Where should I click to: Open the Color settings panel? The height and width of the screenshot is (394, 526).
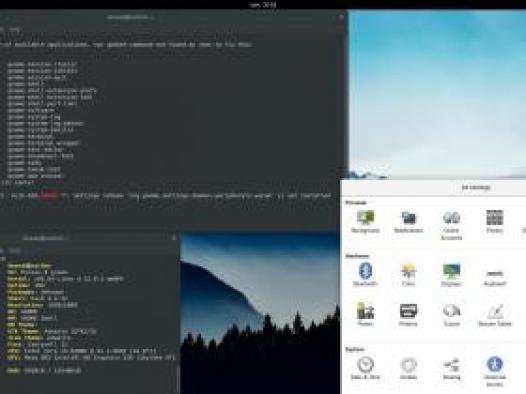pos(408,275)
